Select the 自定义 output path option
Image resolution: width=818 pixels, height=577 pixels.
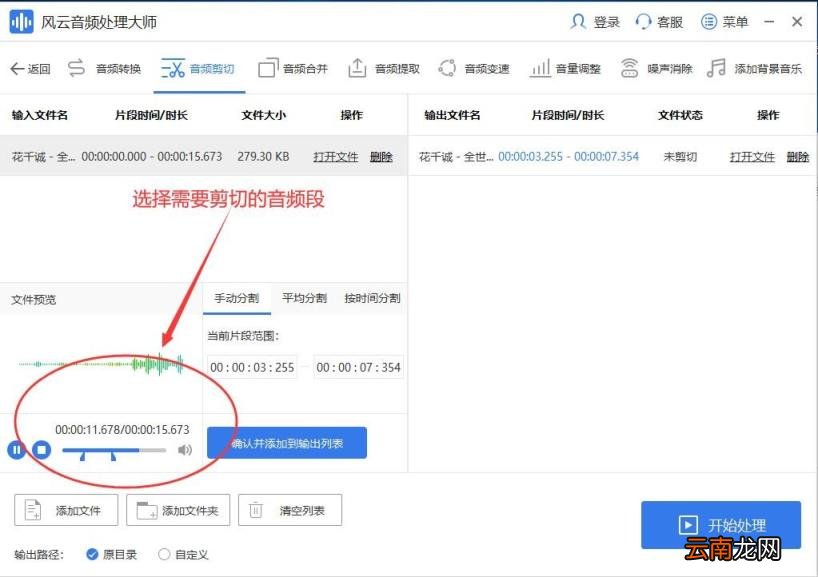(x=183, y=555)
